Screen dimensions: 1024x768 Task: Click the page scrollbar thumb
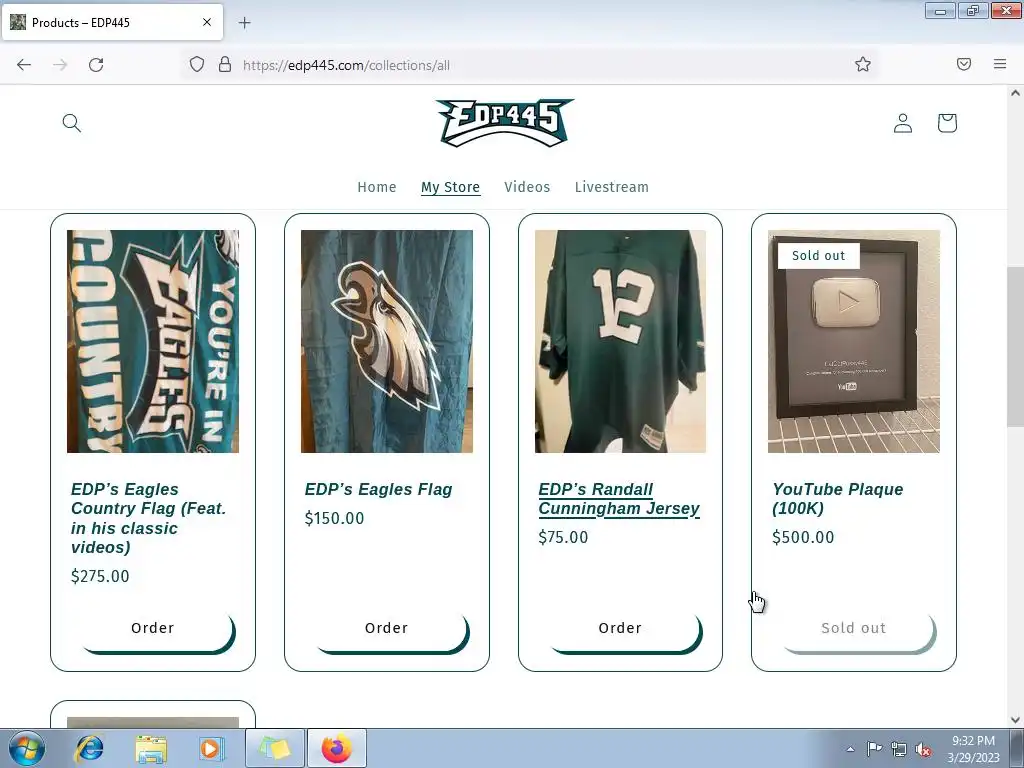(x=1015, y=346)
